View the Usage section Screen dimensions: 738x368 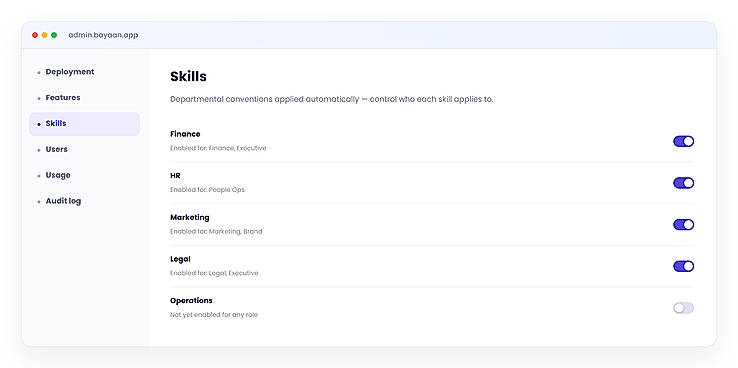[x=84, y=176]
